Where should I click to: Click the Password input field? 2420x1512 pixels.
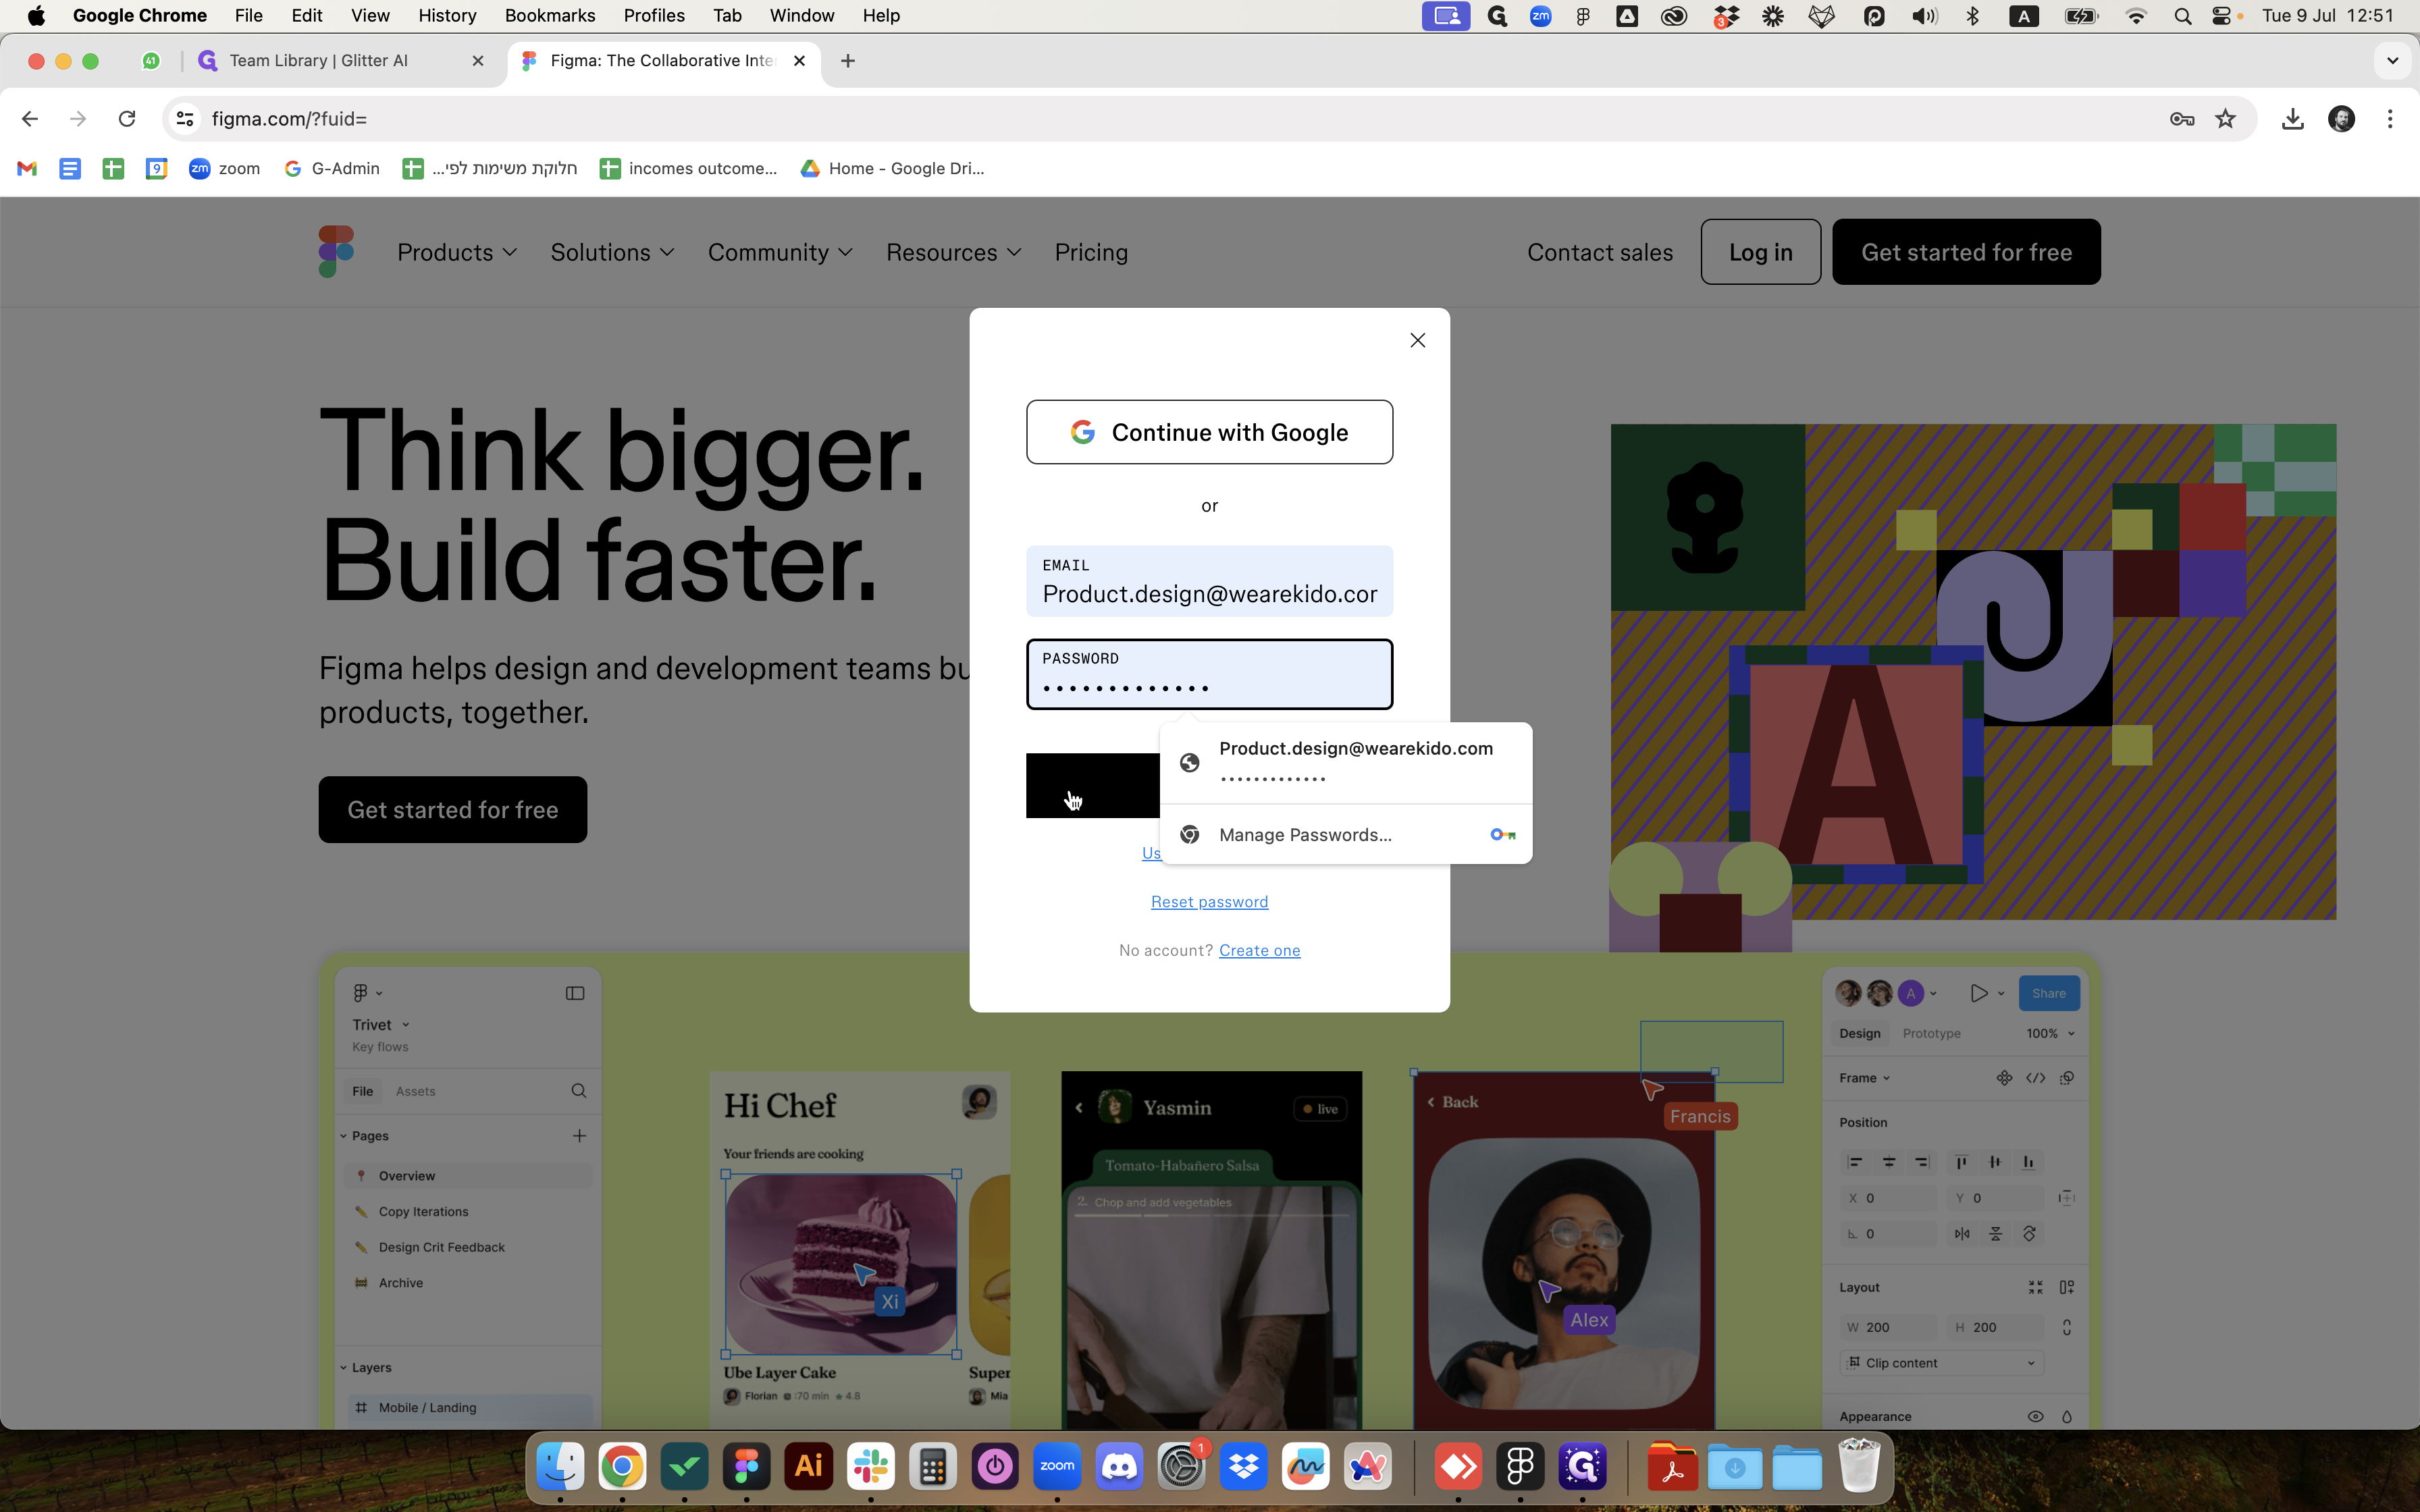coord(1209,674)
